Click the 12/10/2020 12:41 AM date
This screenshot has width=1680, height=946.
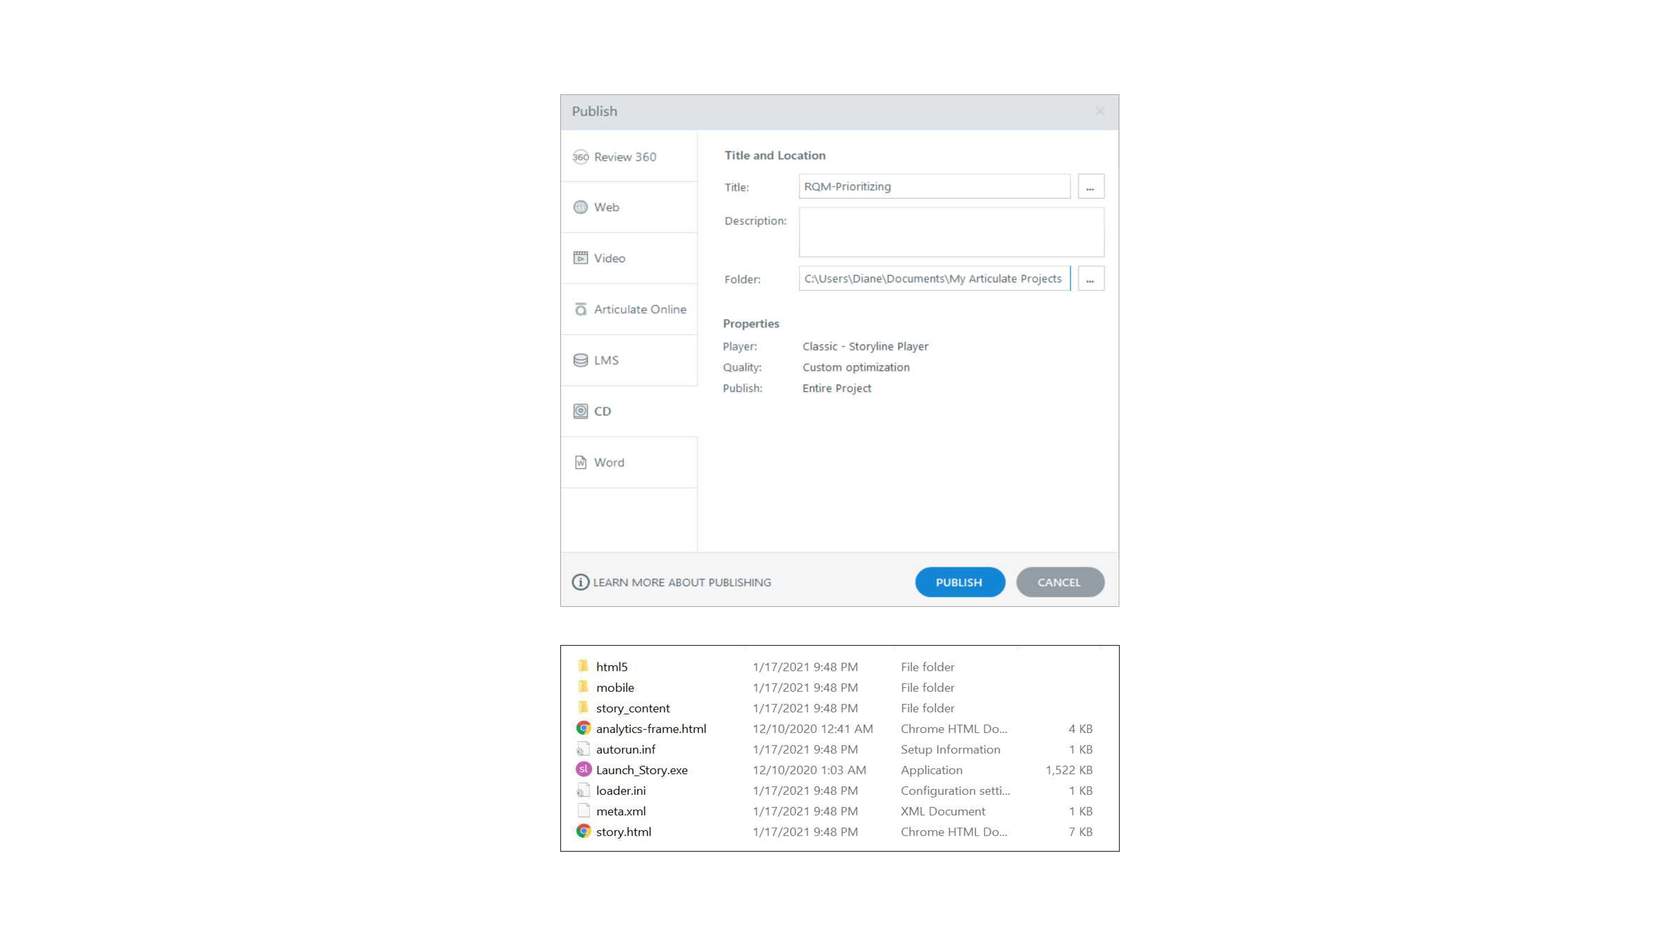[x=813, y=729]
